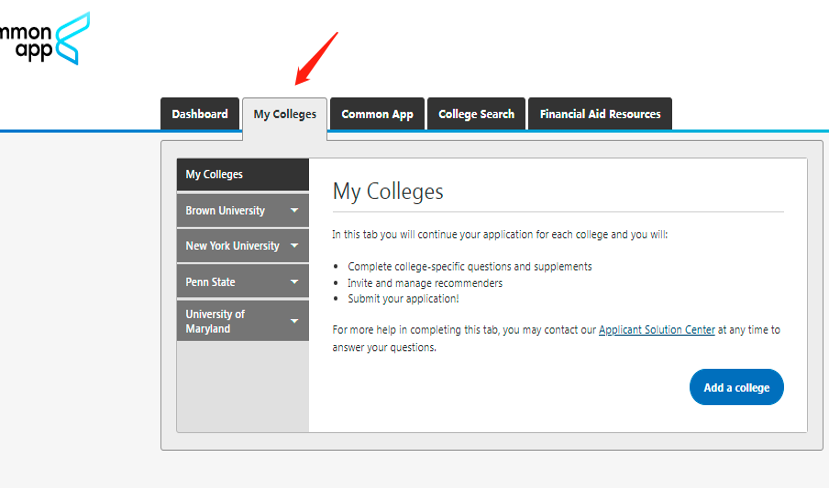Expand the Penn State dropdown arrow
Screen dimensions: 830x488
(x=294, y=282)
